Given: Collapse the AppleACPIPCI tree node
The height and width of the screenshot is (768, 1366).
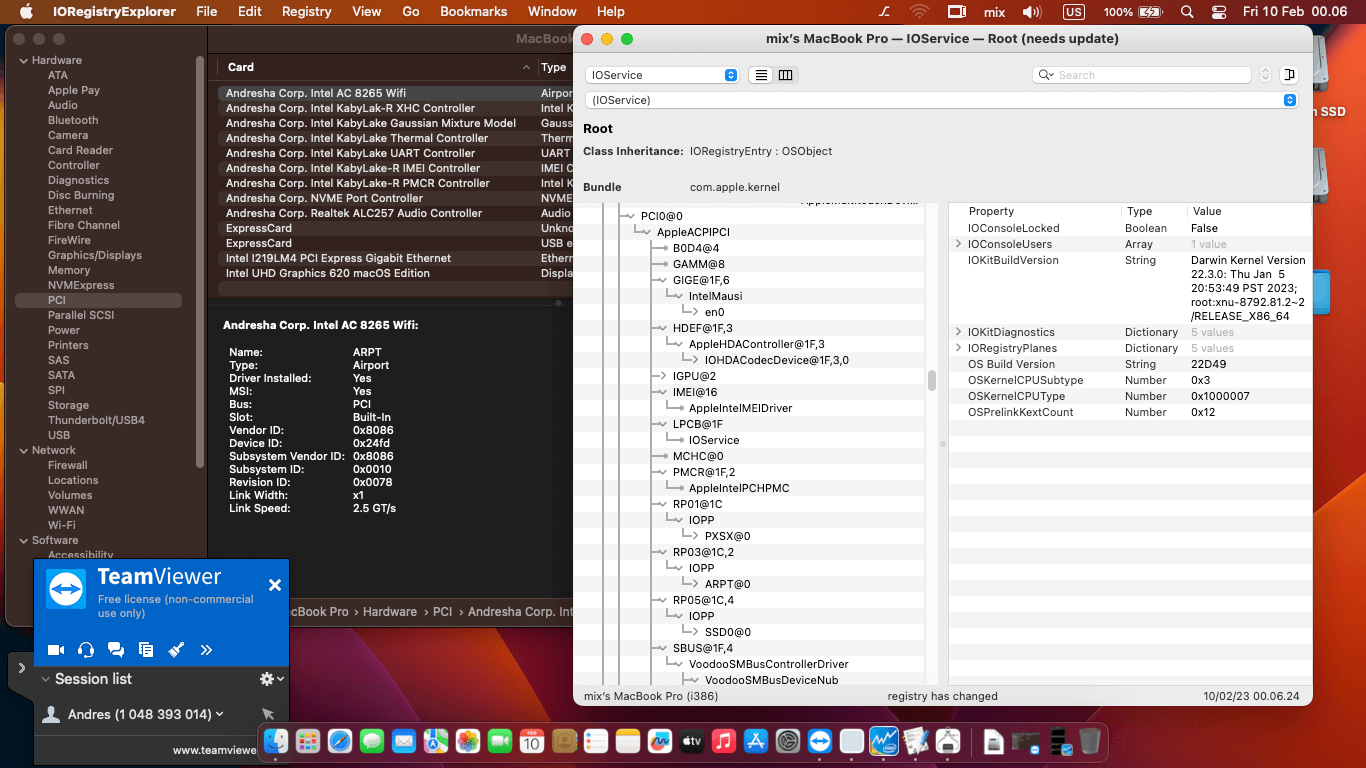Looking at the screenshot, I should click(644, 232).
